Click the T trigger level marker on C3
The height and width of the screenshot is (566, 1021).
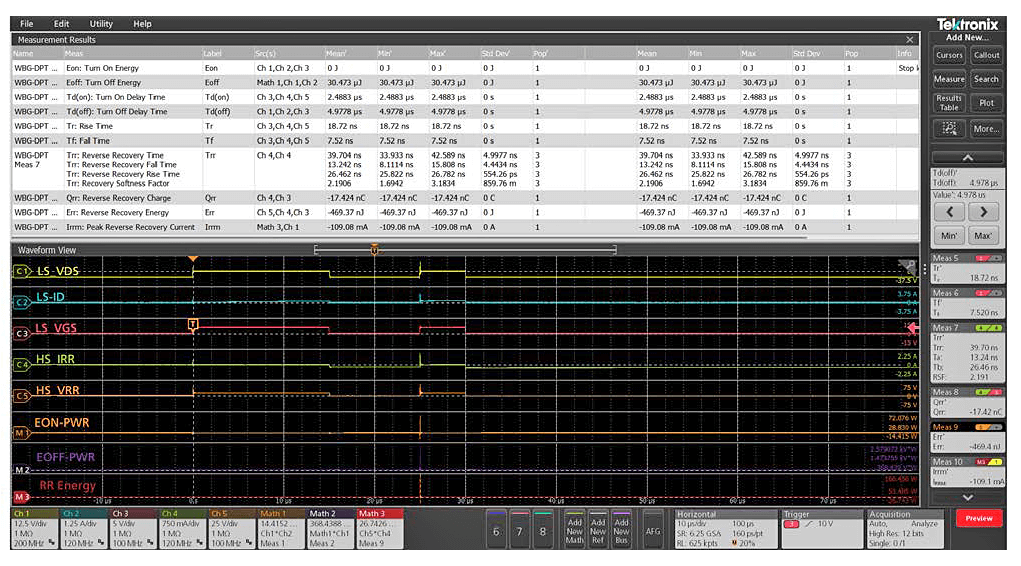coord(193,324)
